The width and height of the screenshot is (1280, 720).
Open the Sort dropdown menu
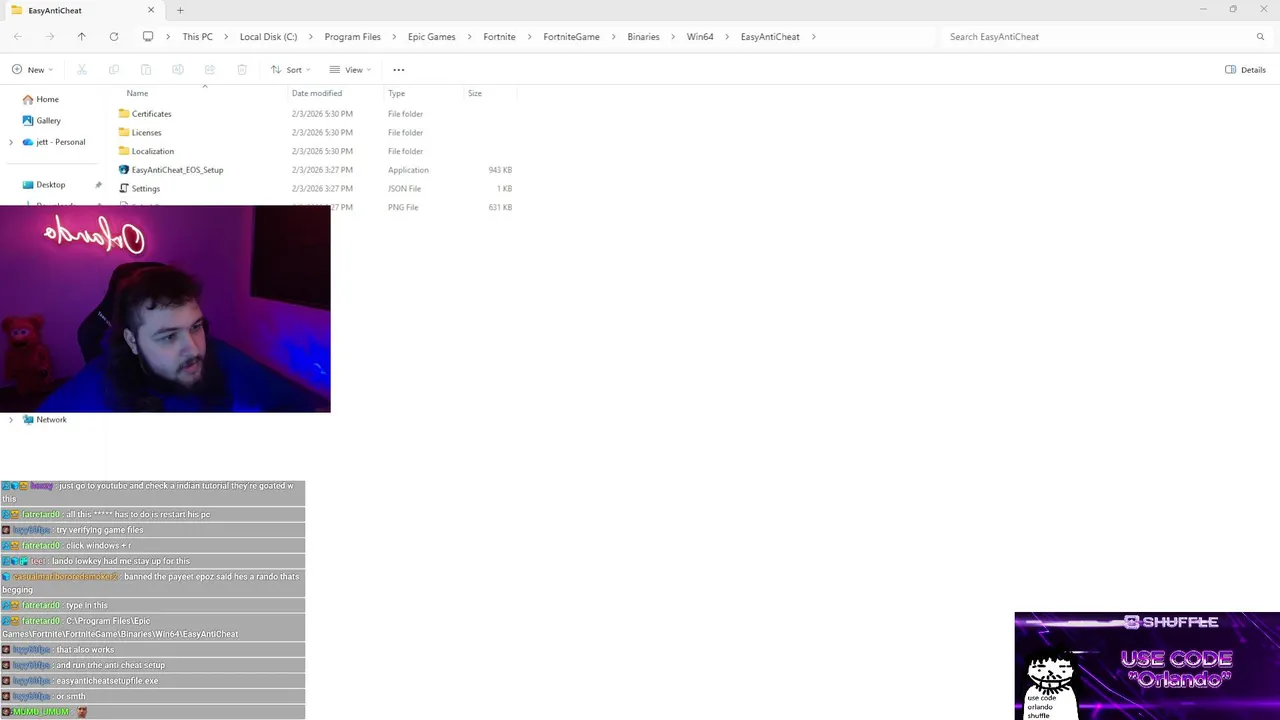click(290, 70)
